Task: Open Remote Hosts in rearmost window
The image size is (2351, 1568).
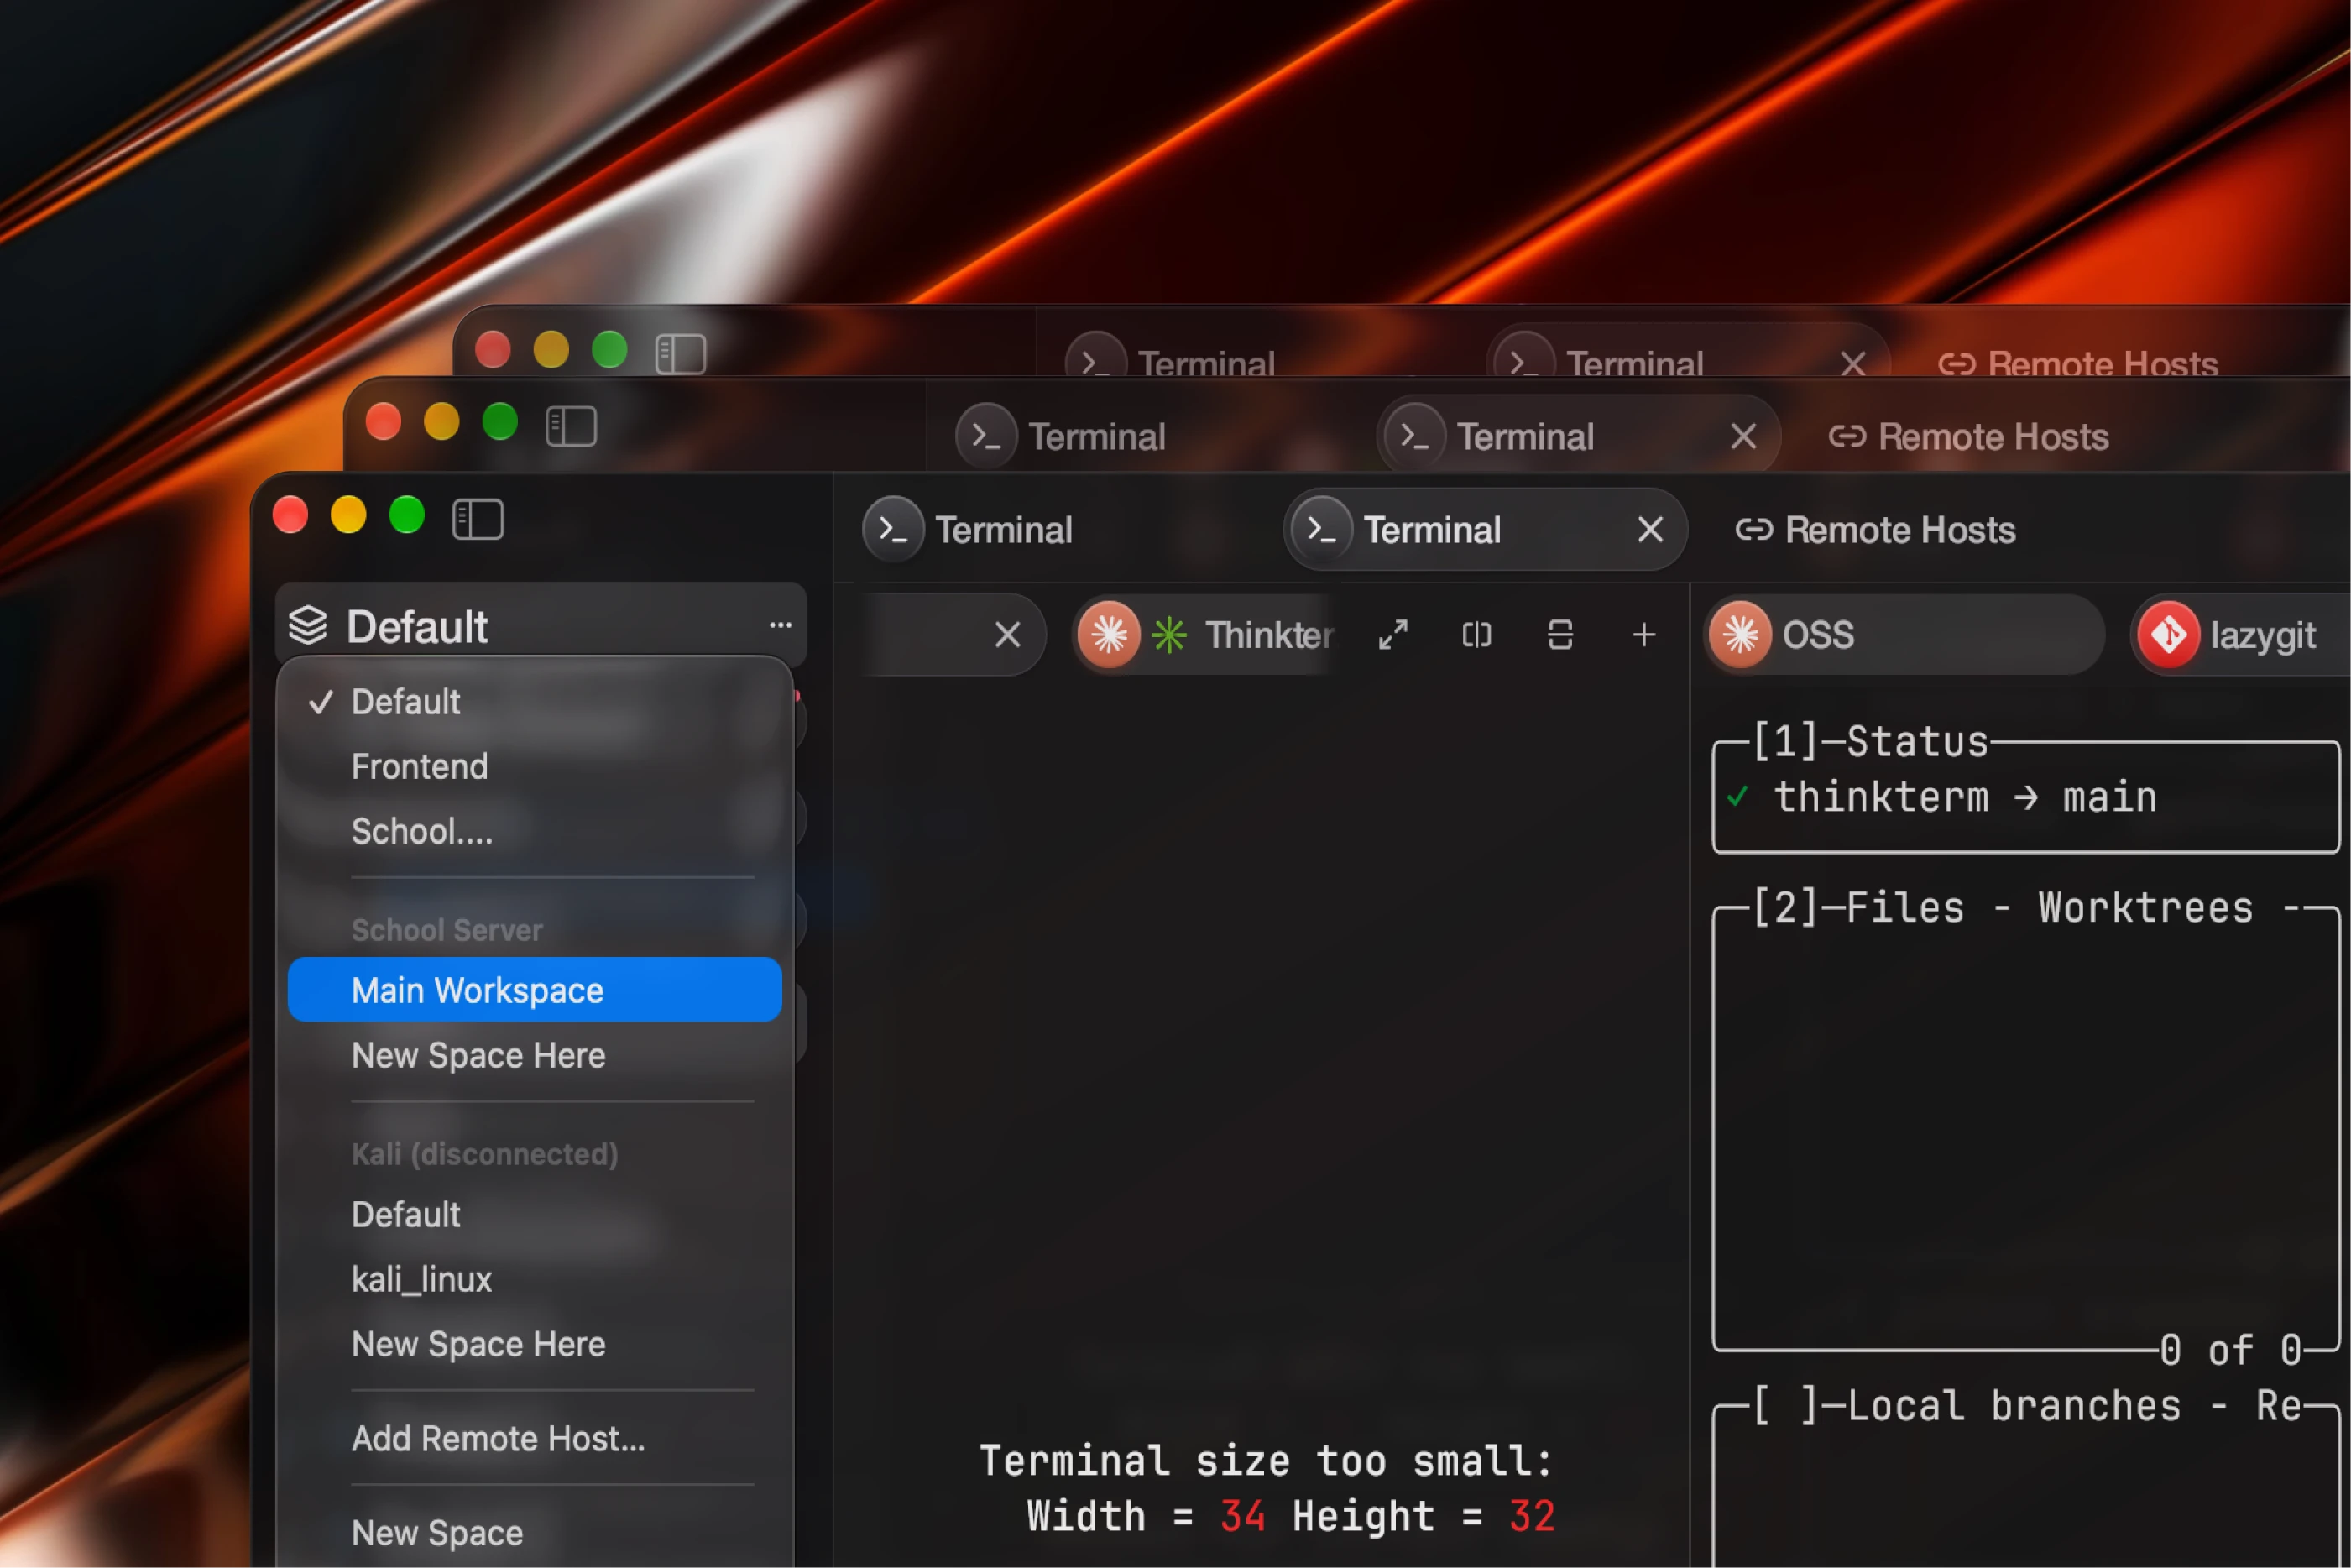Action: [2078, 363]
